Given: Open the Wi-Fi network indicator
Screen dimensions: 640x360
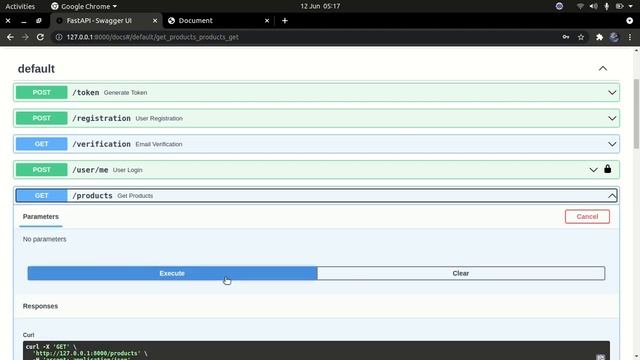Looking at the screenshot, I should point(580,6).
